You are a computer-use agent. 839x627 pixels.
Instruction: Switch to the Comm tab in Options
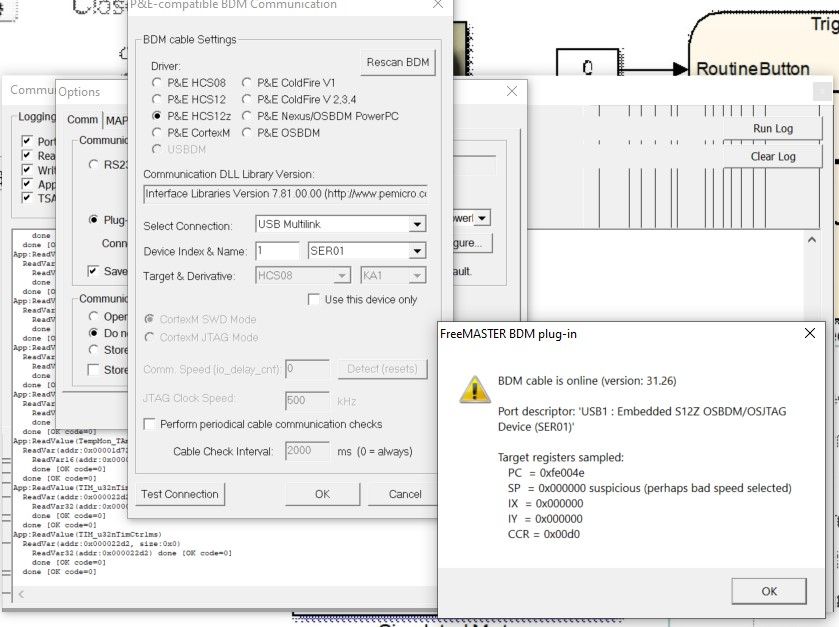pyautogui.click(x=82, y=120)
